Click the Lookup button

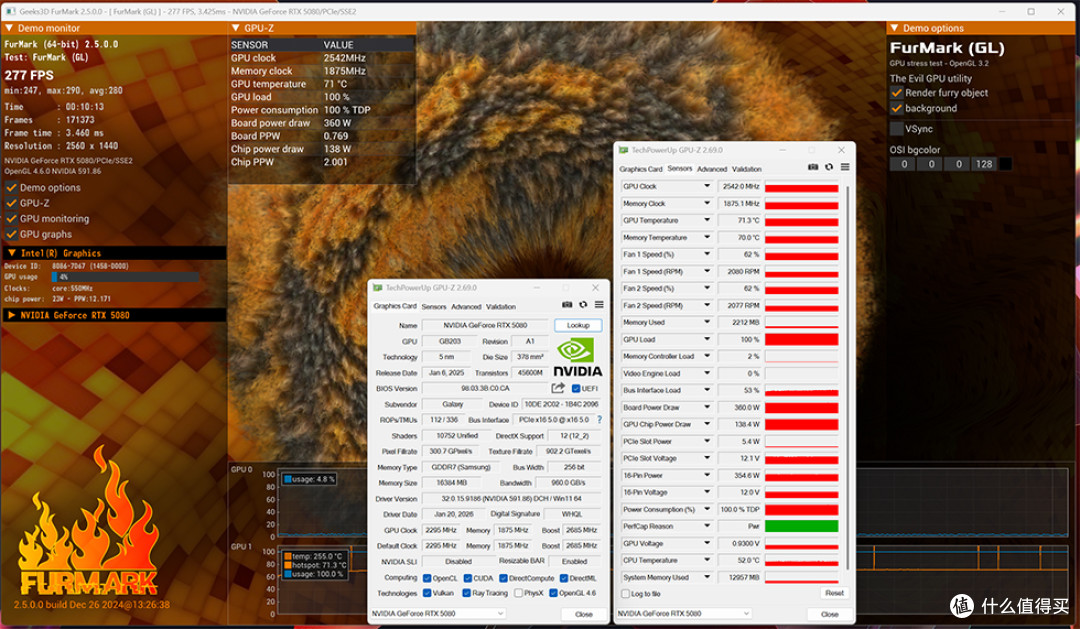click(578, 325)
